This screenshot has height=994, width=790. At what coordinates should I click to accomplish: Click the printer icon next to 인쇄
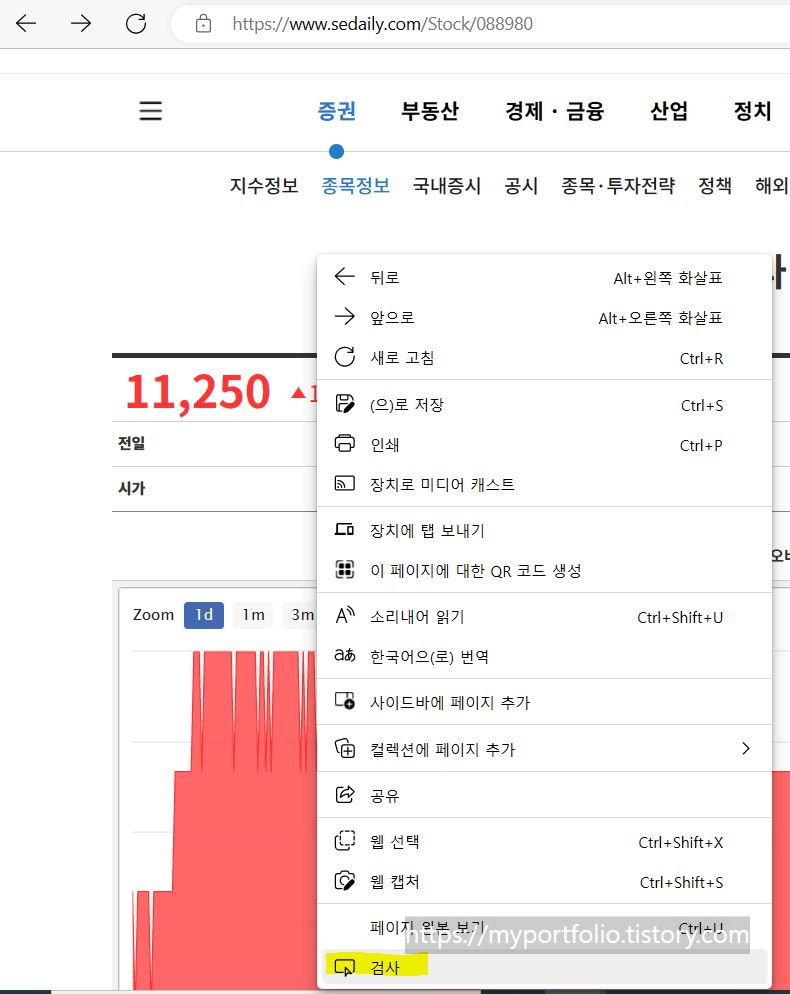tap(345, 444)
